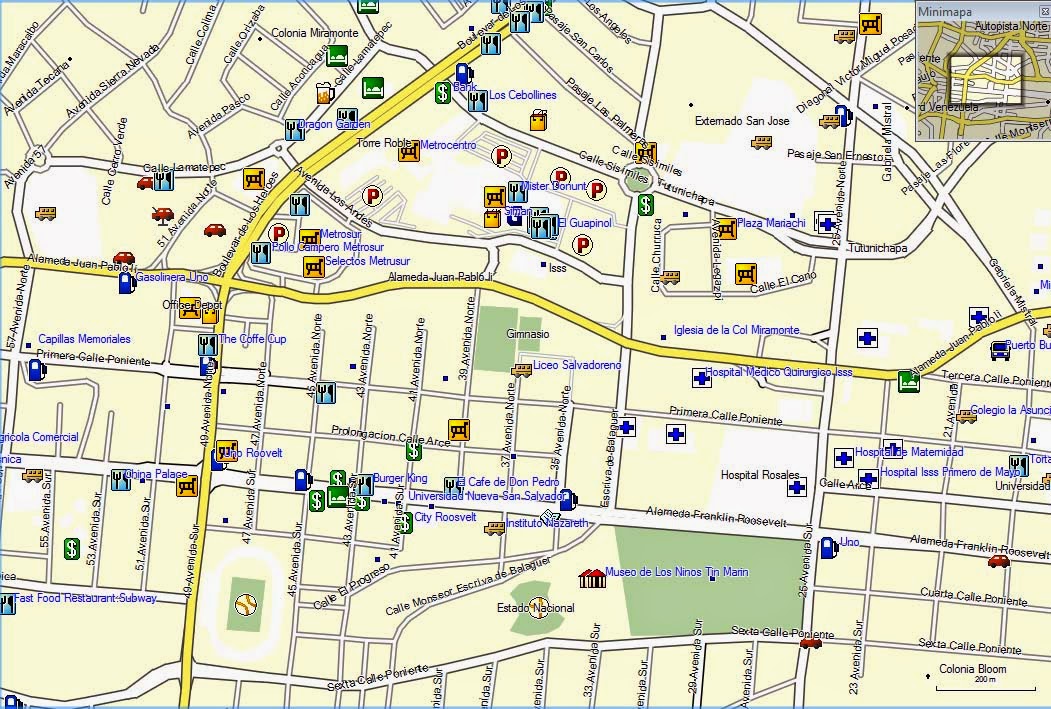Click the Museo de Los Ninos museum icon
This screenshot has height=709, width=1051.
click(x=592, y=579)
